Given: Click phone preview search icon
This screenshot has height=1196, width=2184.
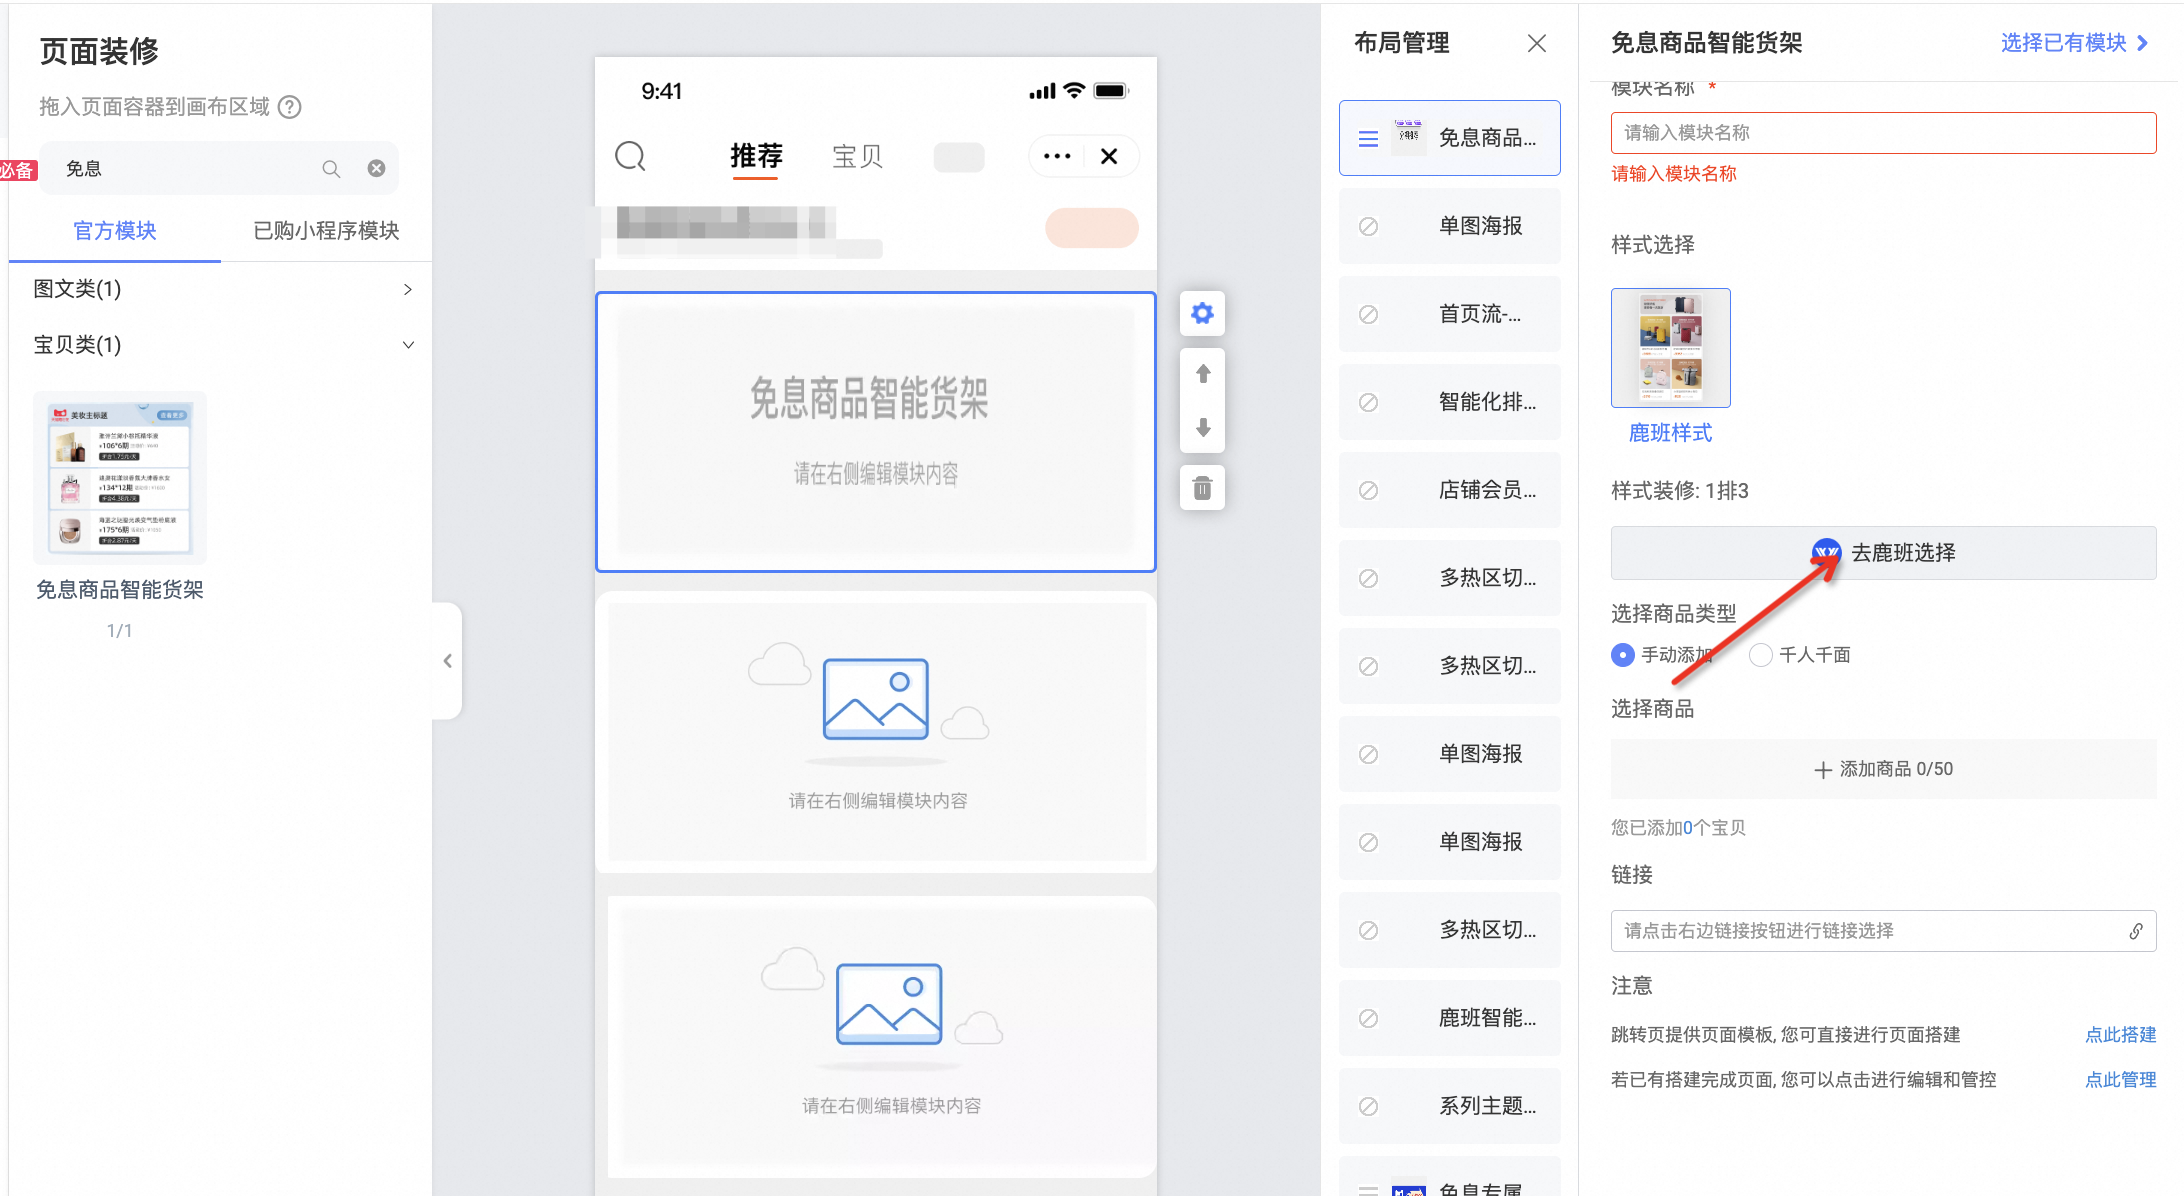Looking at the screenshot, I should (630, 156).
